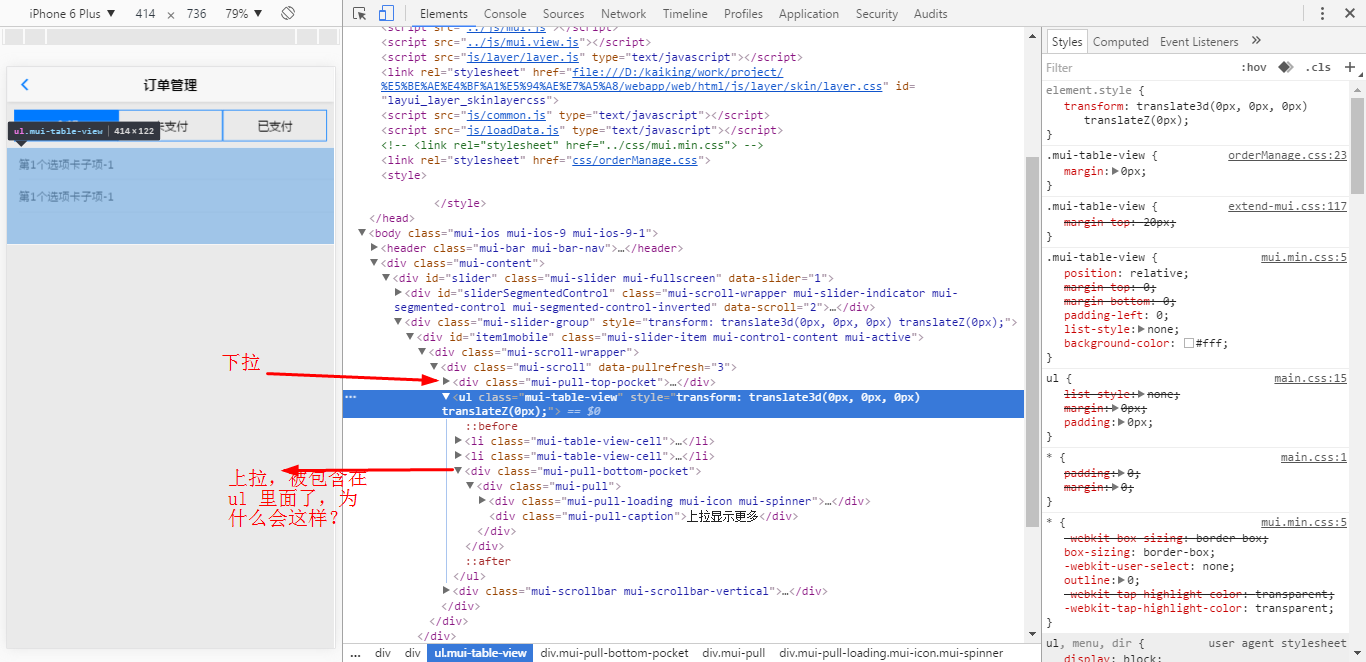Screen dimensions: 1366x662
Task: Toggle the device toolbar icon
Action: pyautogui.click(x=386, y=14)
